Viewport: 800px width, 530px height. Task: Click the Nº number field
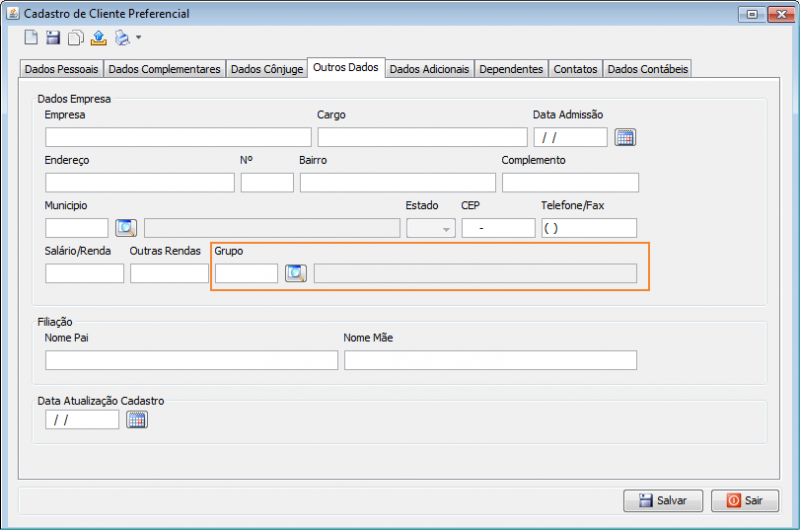pyautogui.click(x=267, y=183)
